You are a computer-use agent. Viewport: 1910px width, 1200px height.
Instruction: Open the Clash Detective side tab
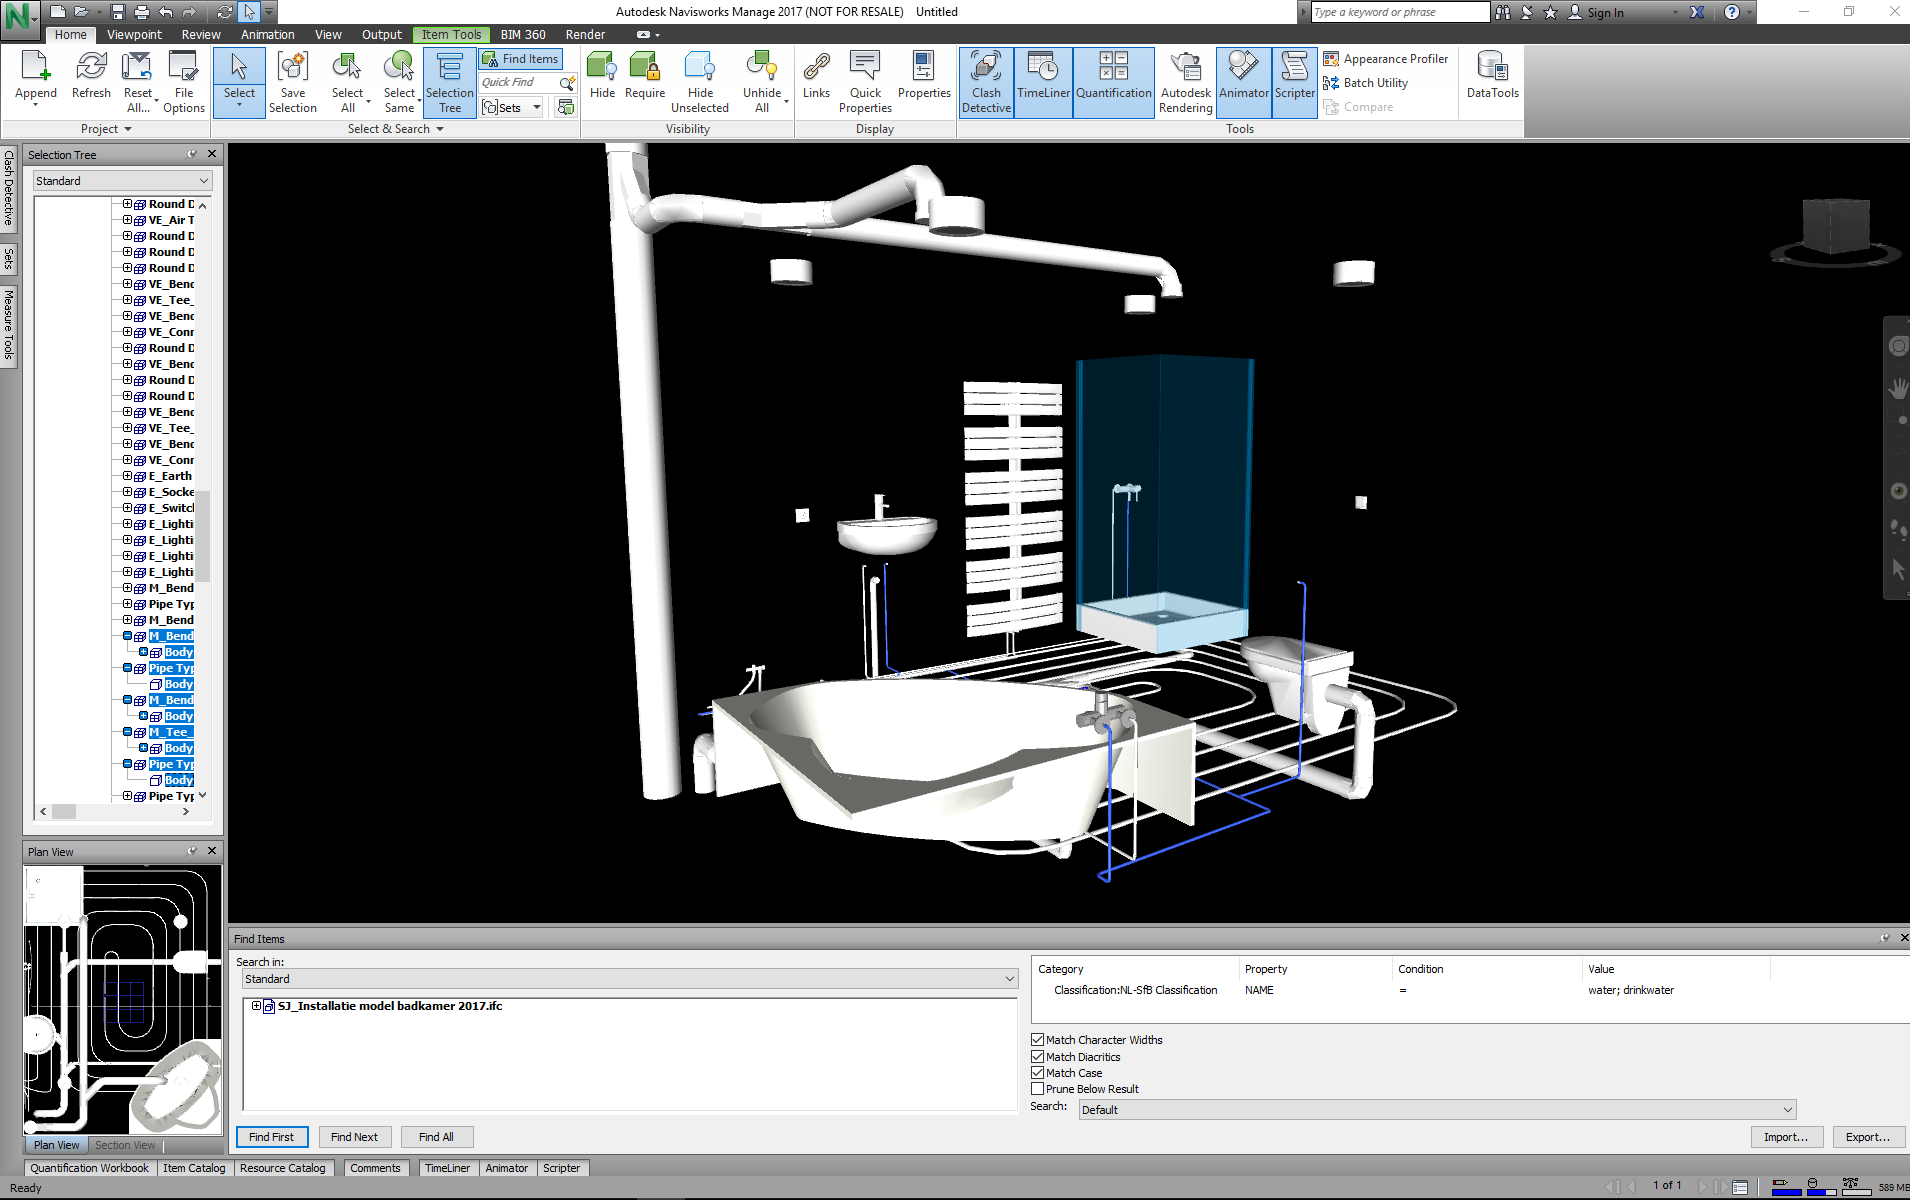pos(9,189)
